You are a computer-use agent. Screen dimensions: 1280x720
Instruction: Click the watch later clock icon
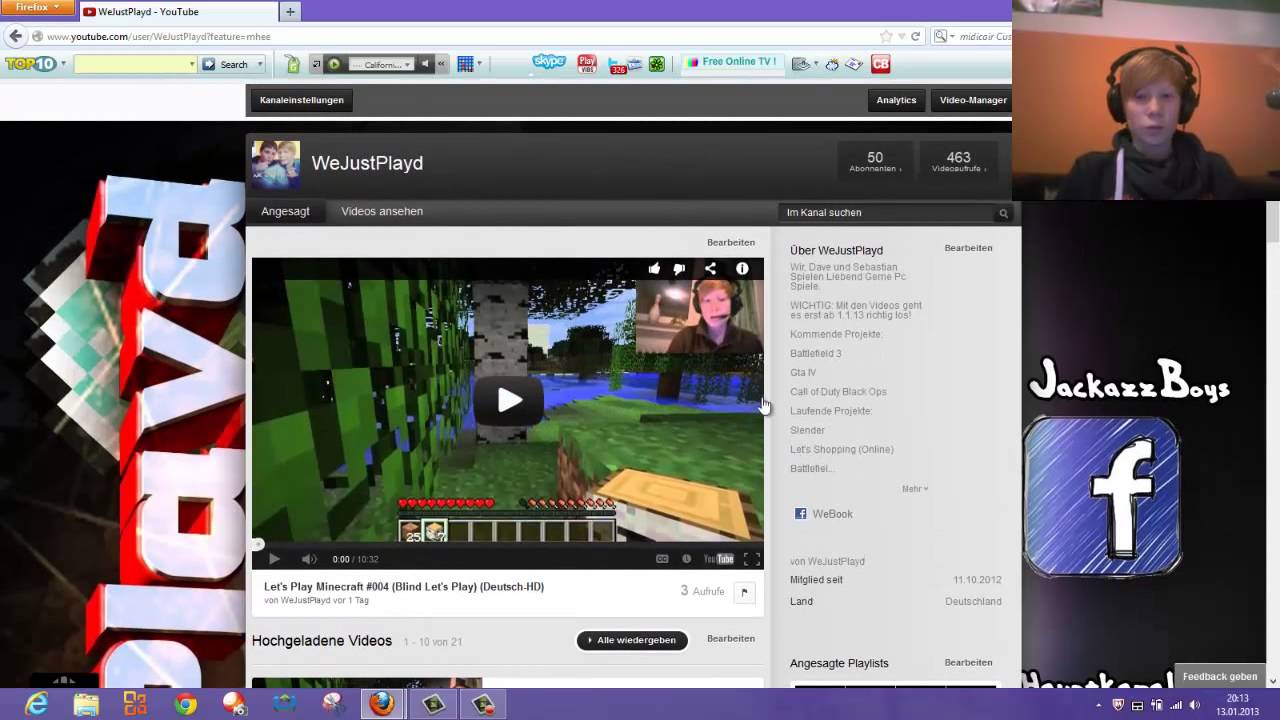(686, 559)
